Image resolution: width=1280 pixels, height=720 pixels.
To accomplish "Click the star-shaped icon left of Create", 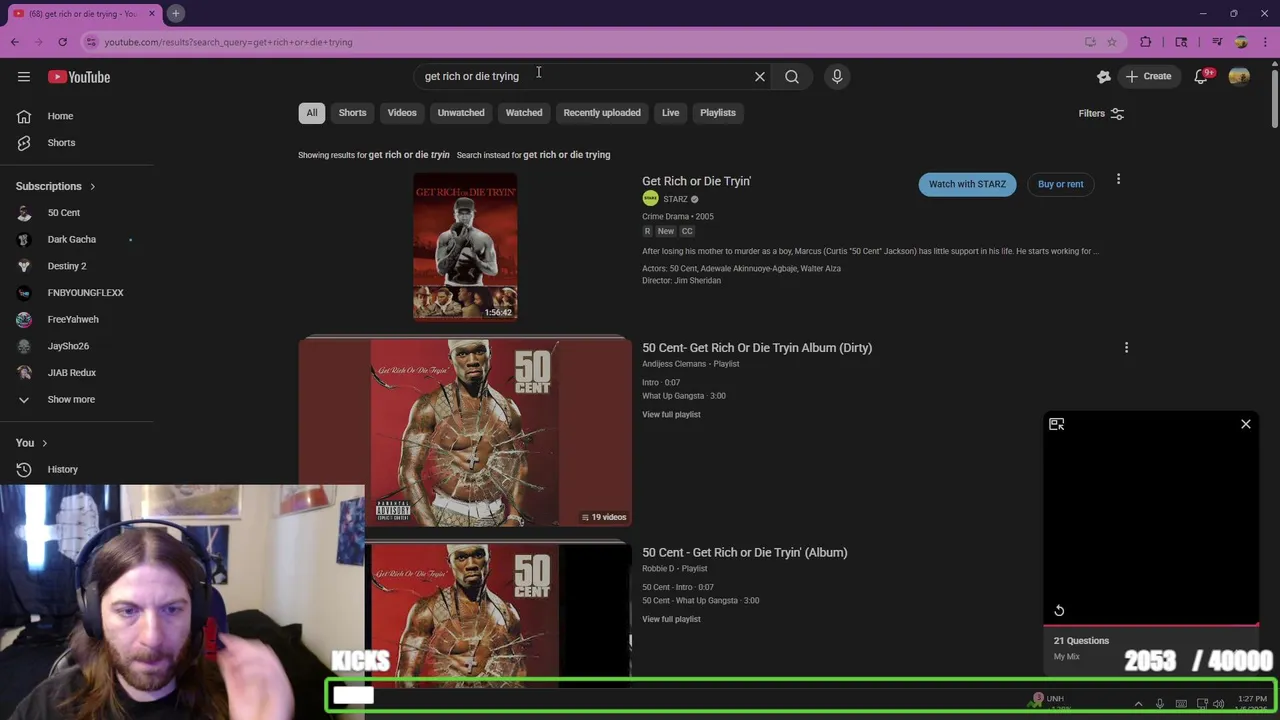I will (1104, 77).
